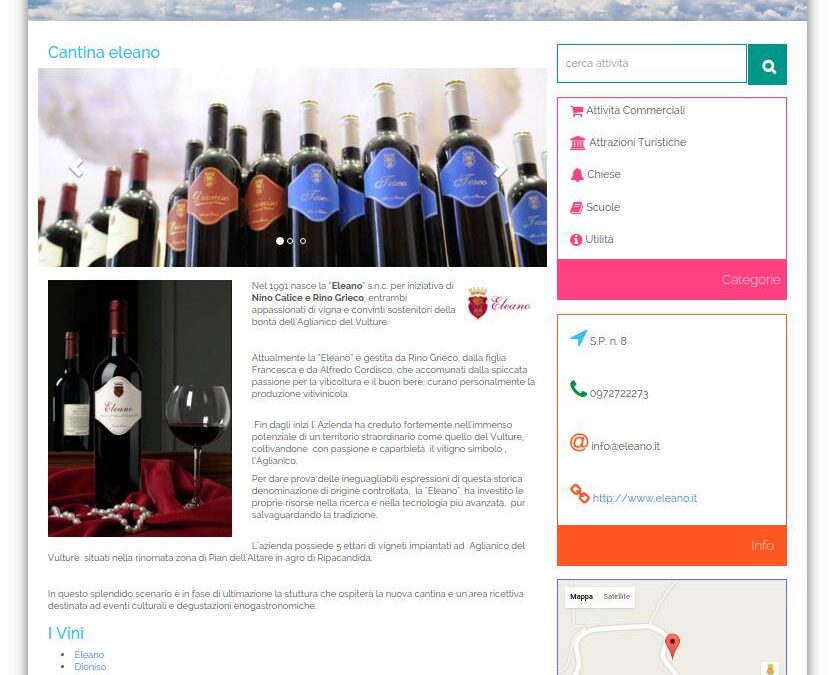Show the previous carousel slide
The image size is (836, 675).
(x=77, y=167)
